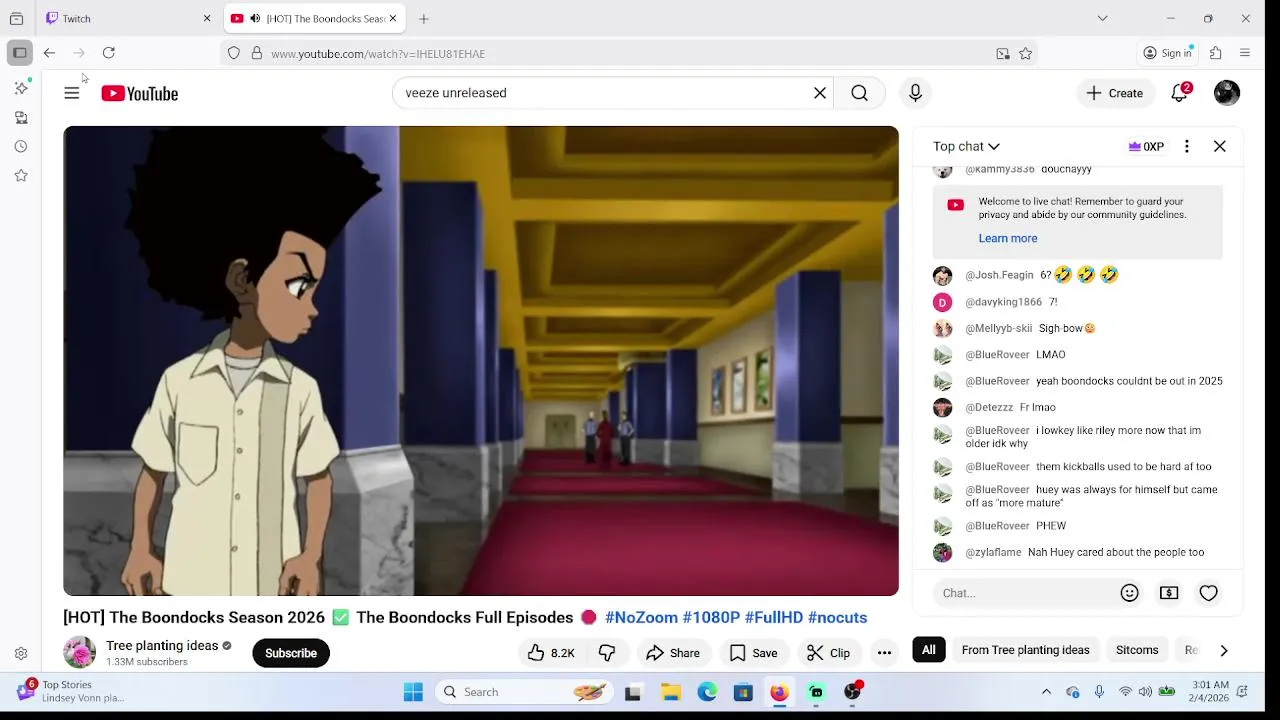This screenshot has width=1280, height=720.
Task: Open the Windows Start menu
Action: point(413,692)
